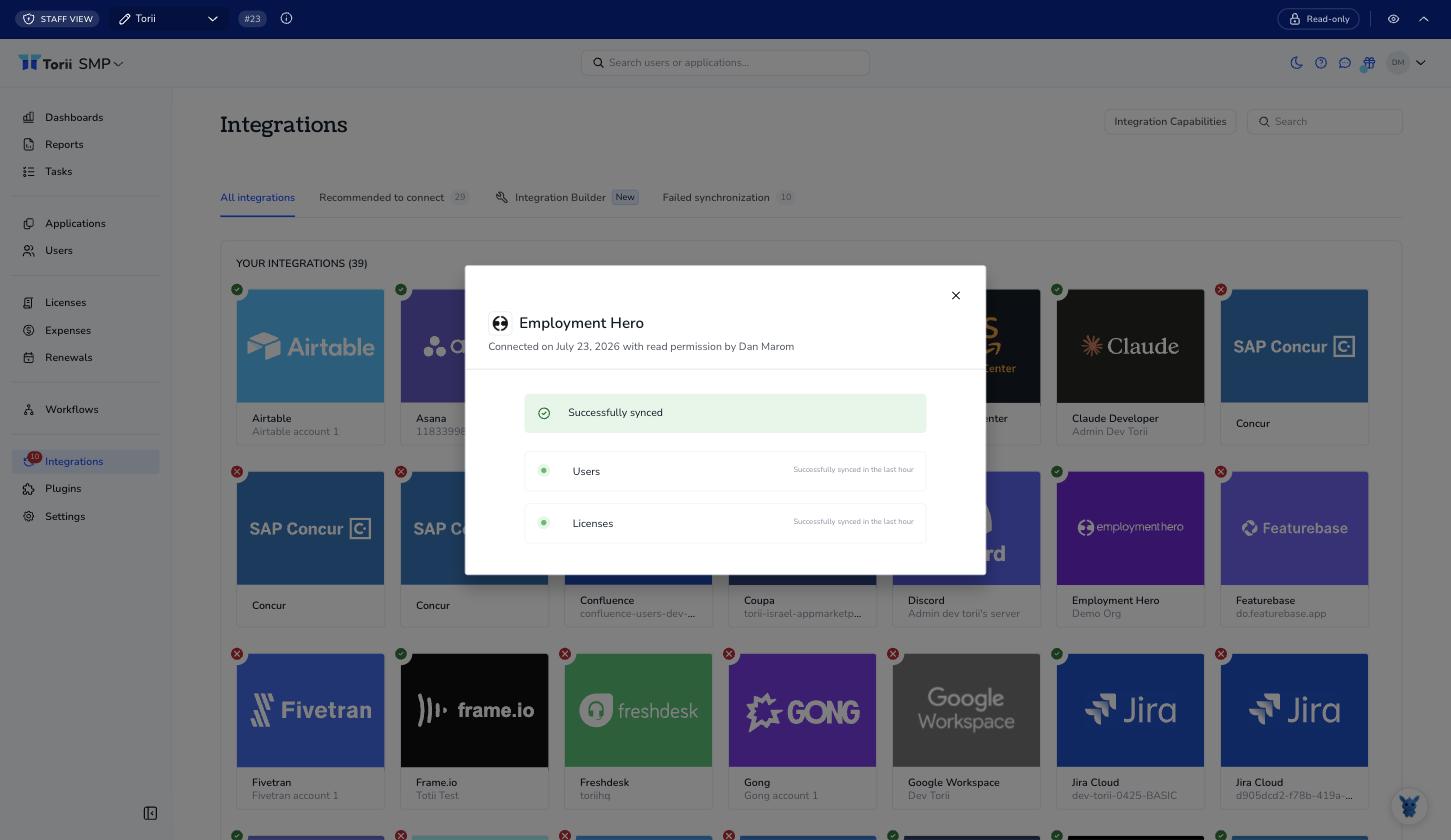Open the Featurebase integration card
The height and width of the screenshot is (840, 1451).
(1294, 549)
